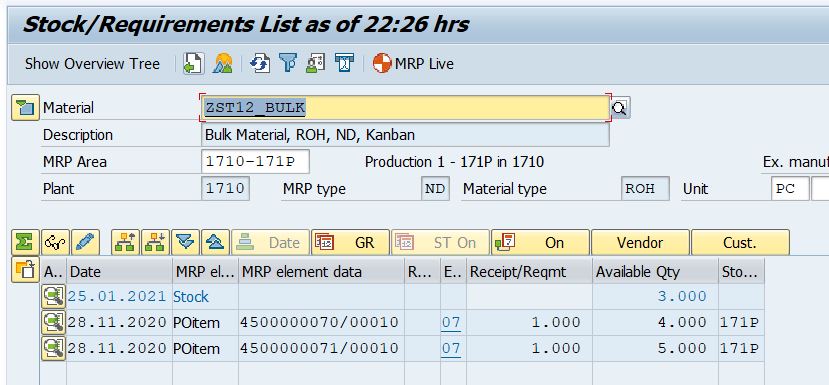Open the Material search help
Viewport: 829px width, 385px height.
coord(620,108)
